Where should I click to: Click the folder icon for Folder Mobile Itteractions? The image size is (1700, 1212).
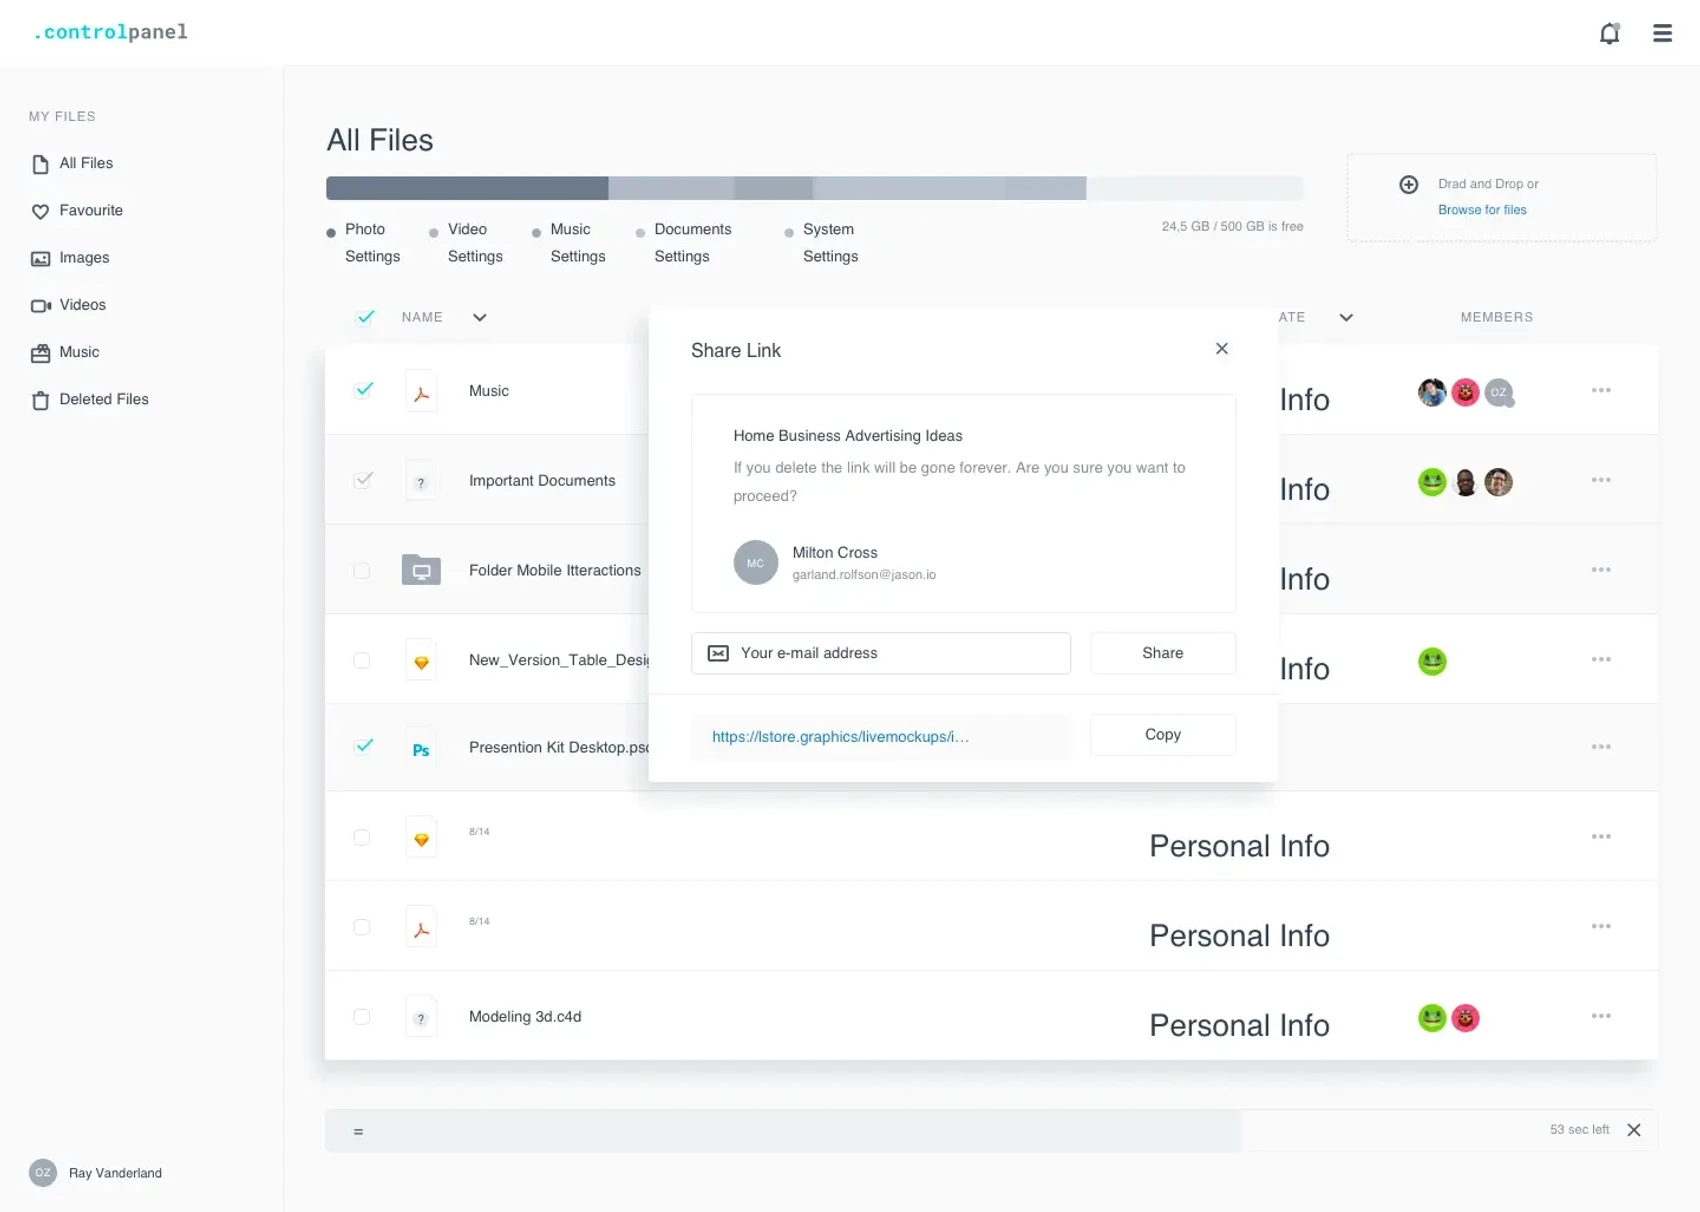coord(421,570)
